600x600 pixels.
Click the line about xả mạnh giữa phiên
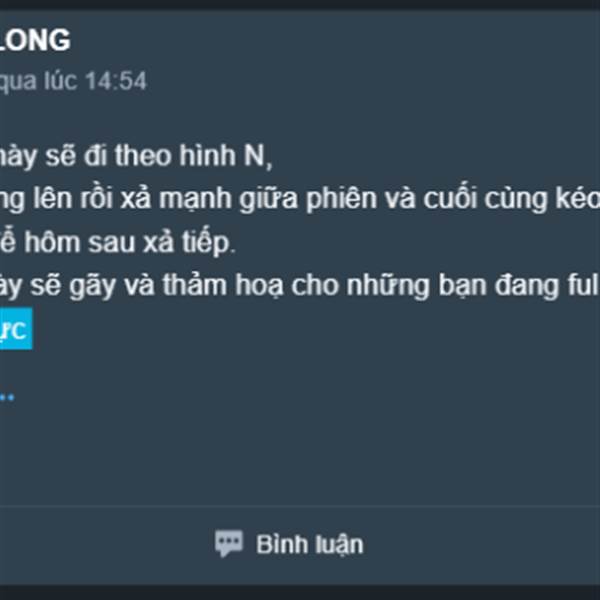300,199
